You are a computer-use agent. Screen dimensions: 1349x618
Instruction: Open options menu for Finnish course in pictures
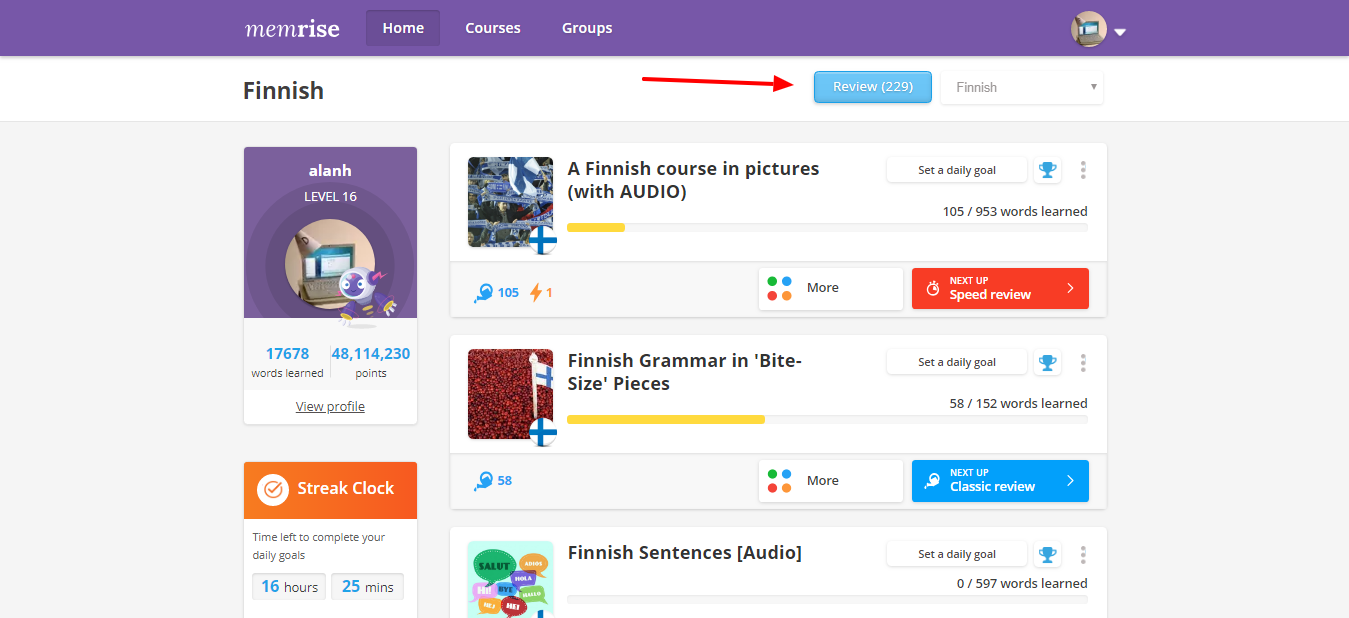1083,170
